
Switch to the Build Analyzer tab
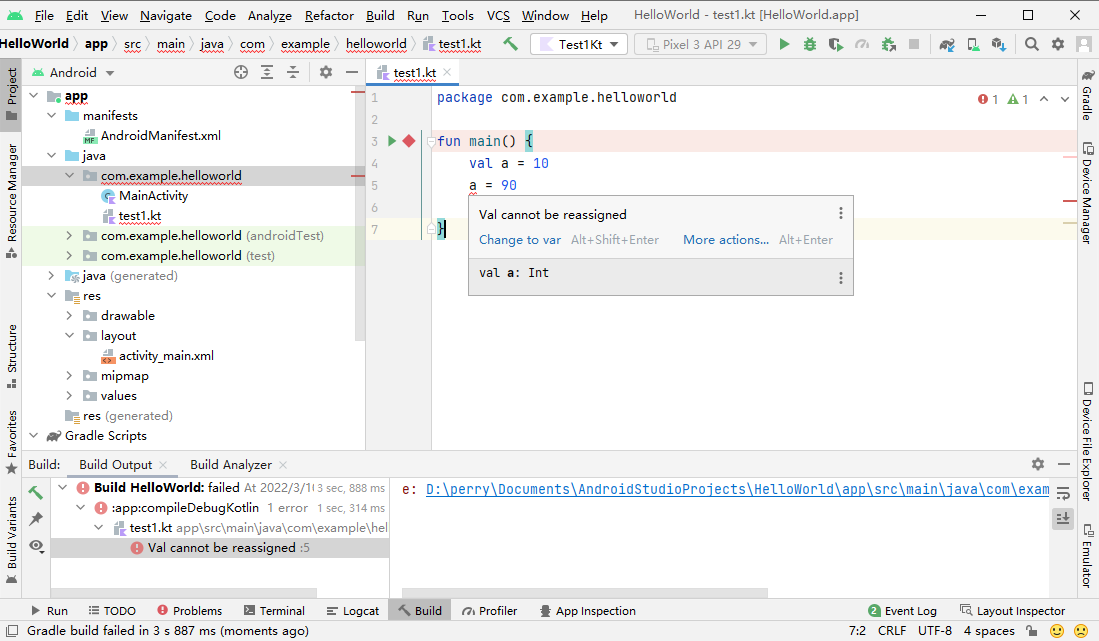point(231,464)
